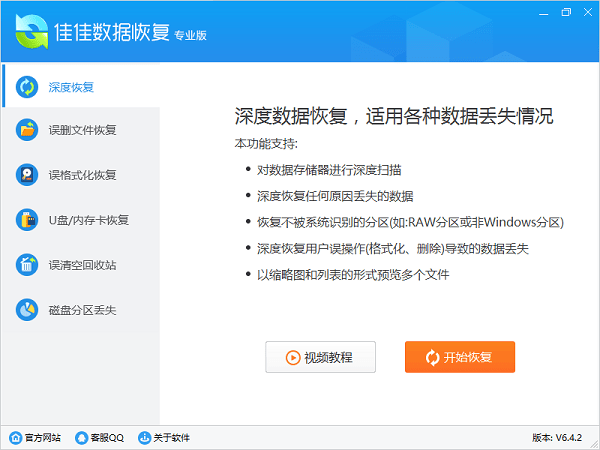Click the 佳佳数据恢复 logo in the title bar
This screenshot has height=450, width=600.
coord(30,32)
